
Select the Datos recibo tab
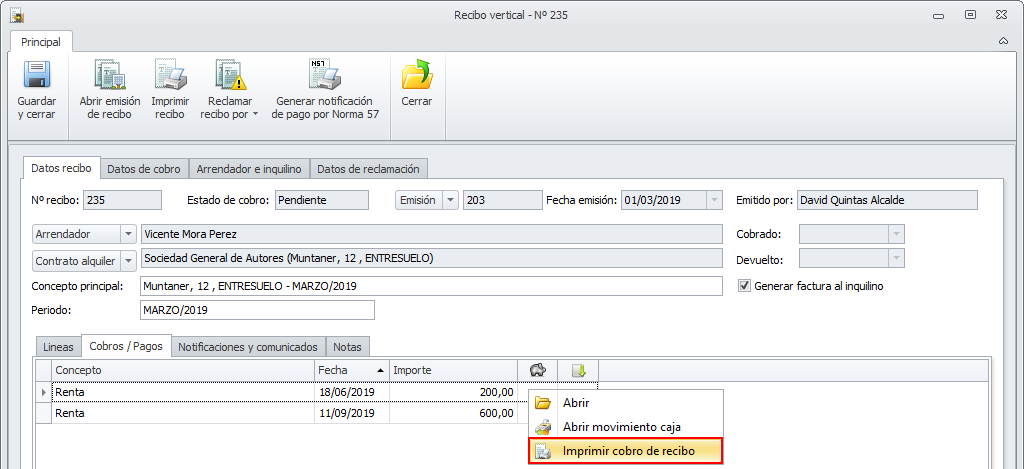(x=61, y=168)
